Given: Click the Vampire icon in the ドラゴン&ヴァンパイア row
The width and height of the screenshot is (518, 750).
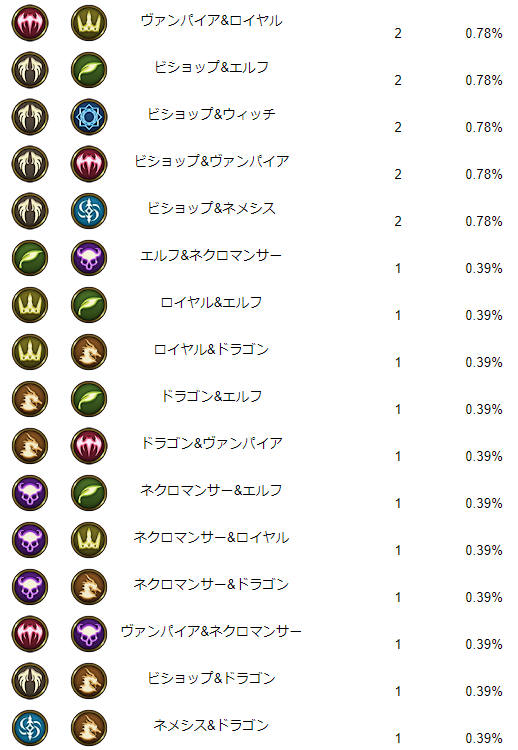Looking at the screenshot, I should tap(89, 446).
